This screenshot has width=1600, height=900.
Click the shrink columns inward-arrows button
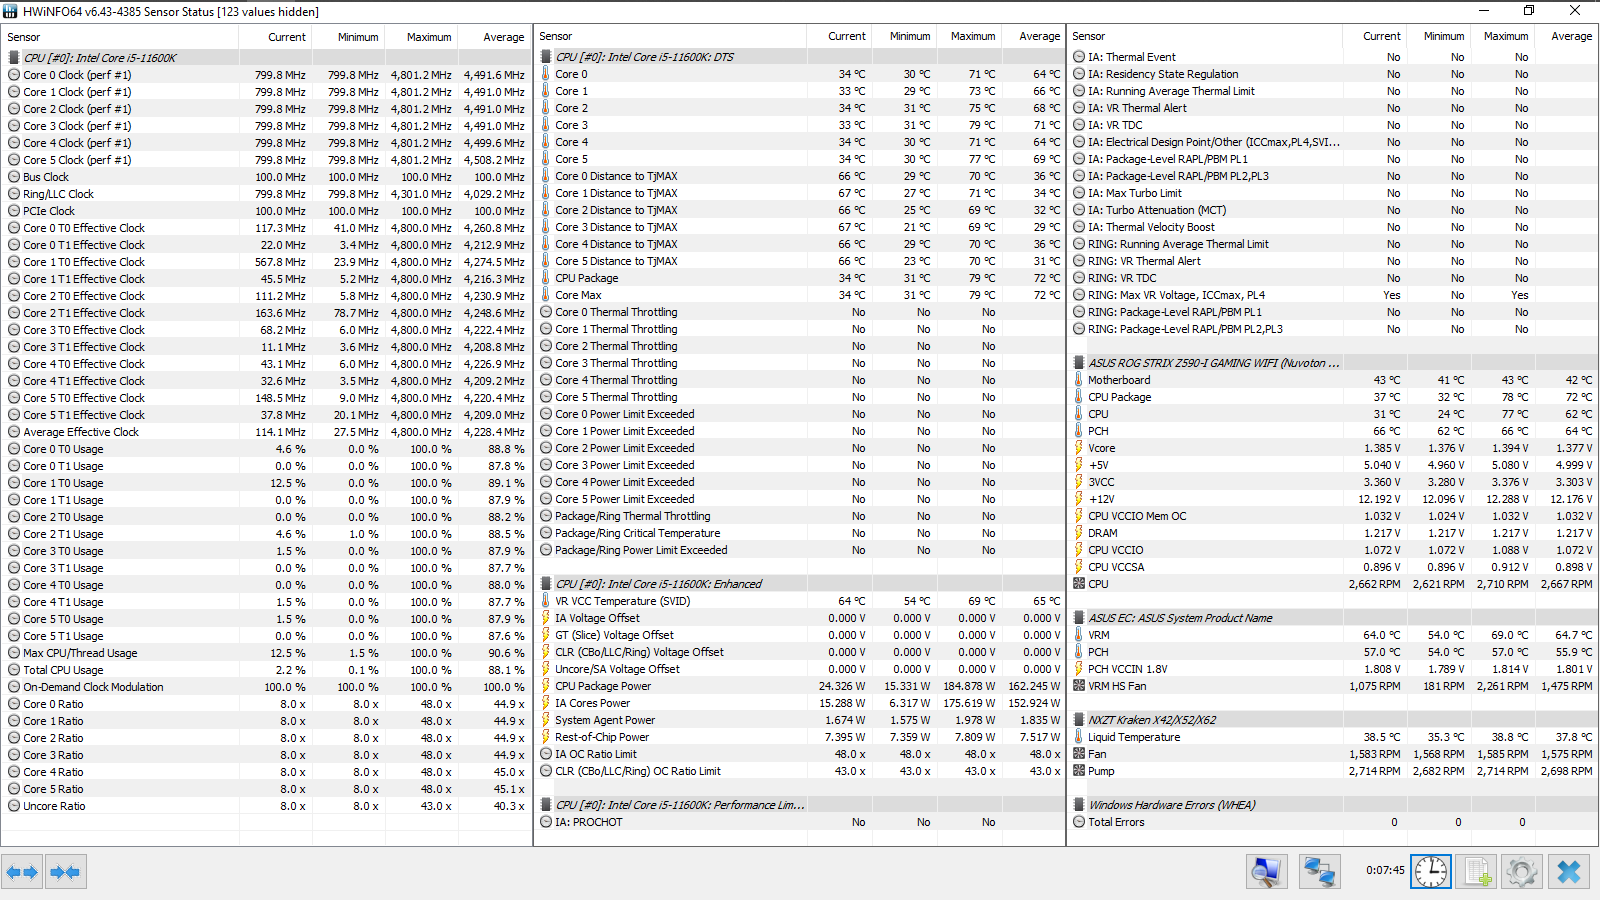[65, 872]
